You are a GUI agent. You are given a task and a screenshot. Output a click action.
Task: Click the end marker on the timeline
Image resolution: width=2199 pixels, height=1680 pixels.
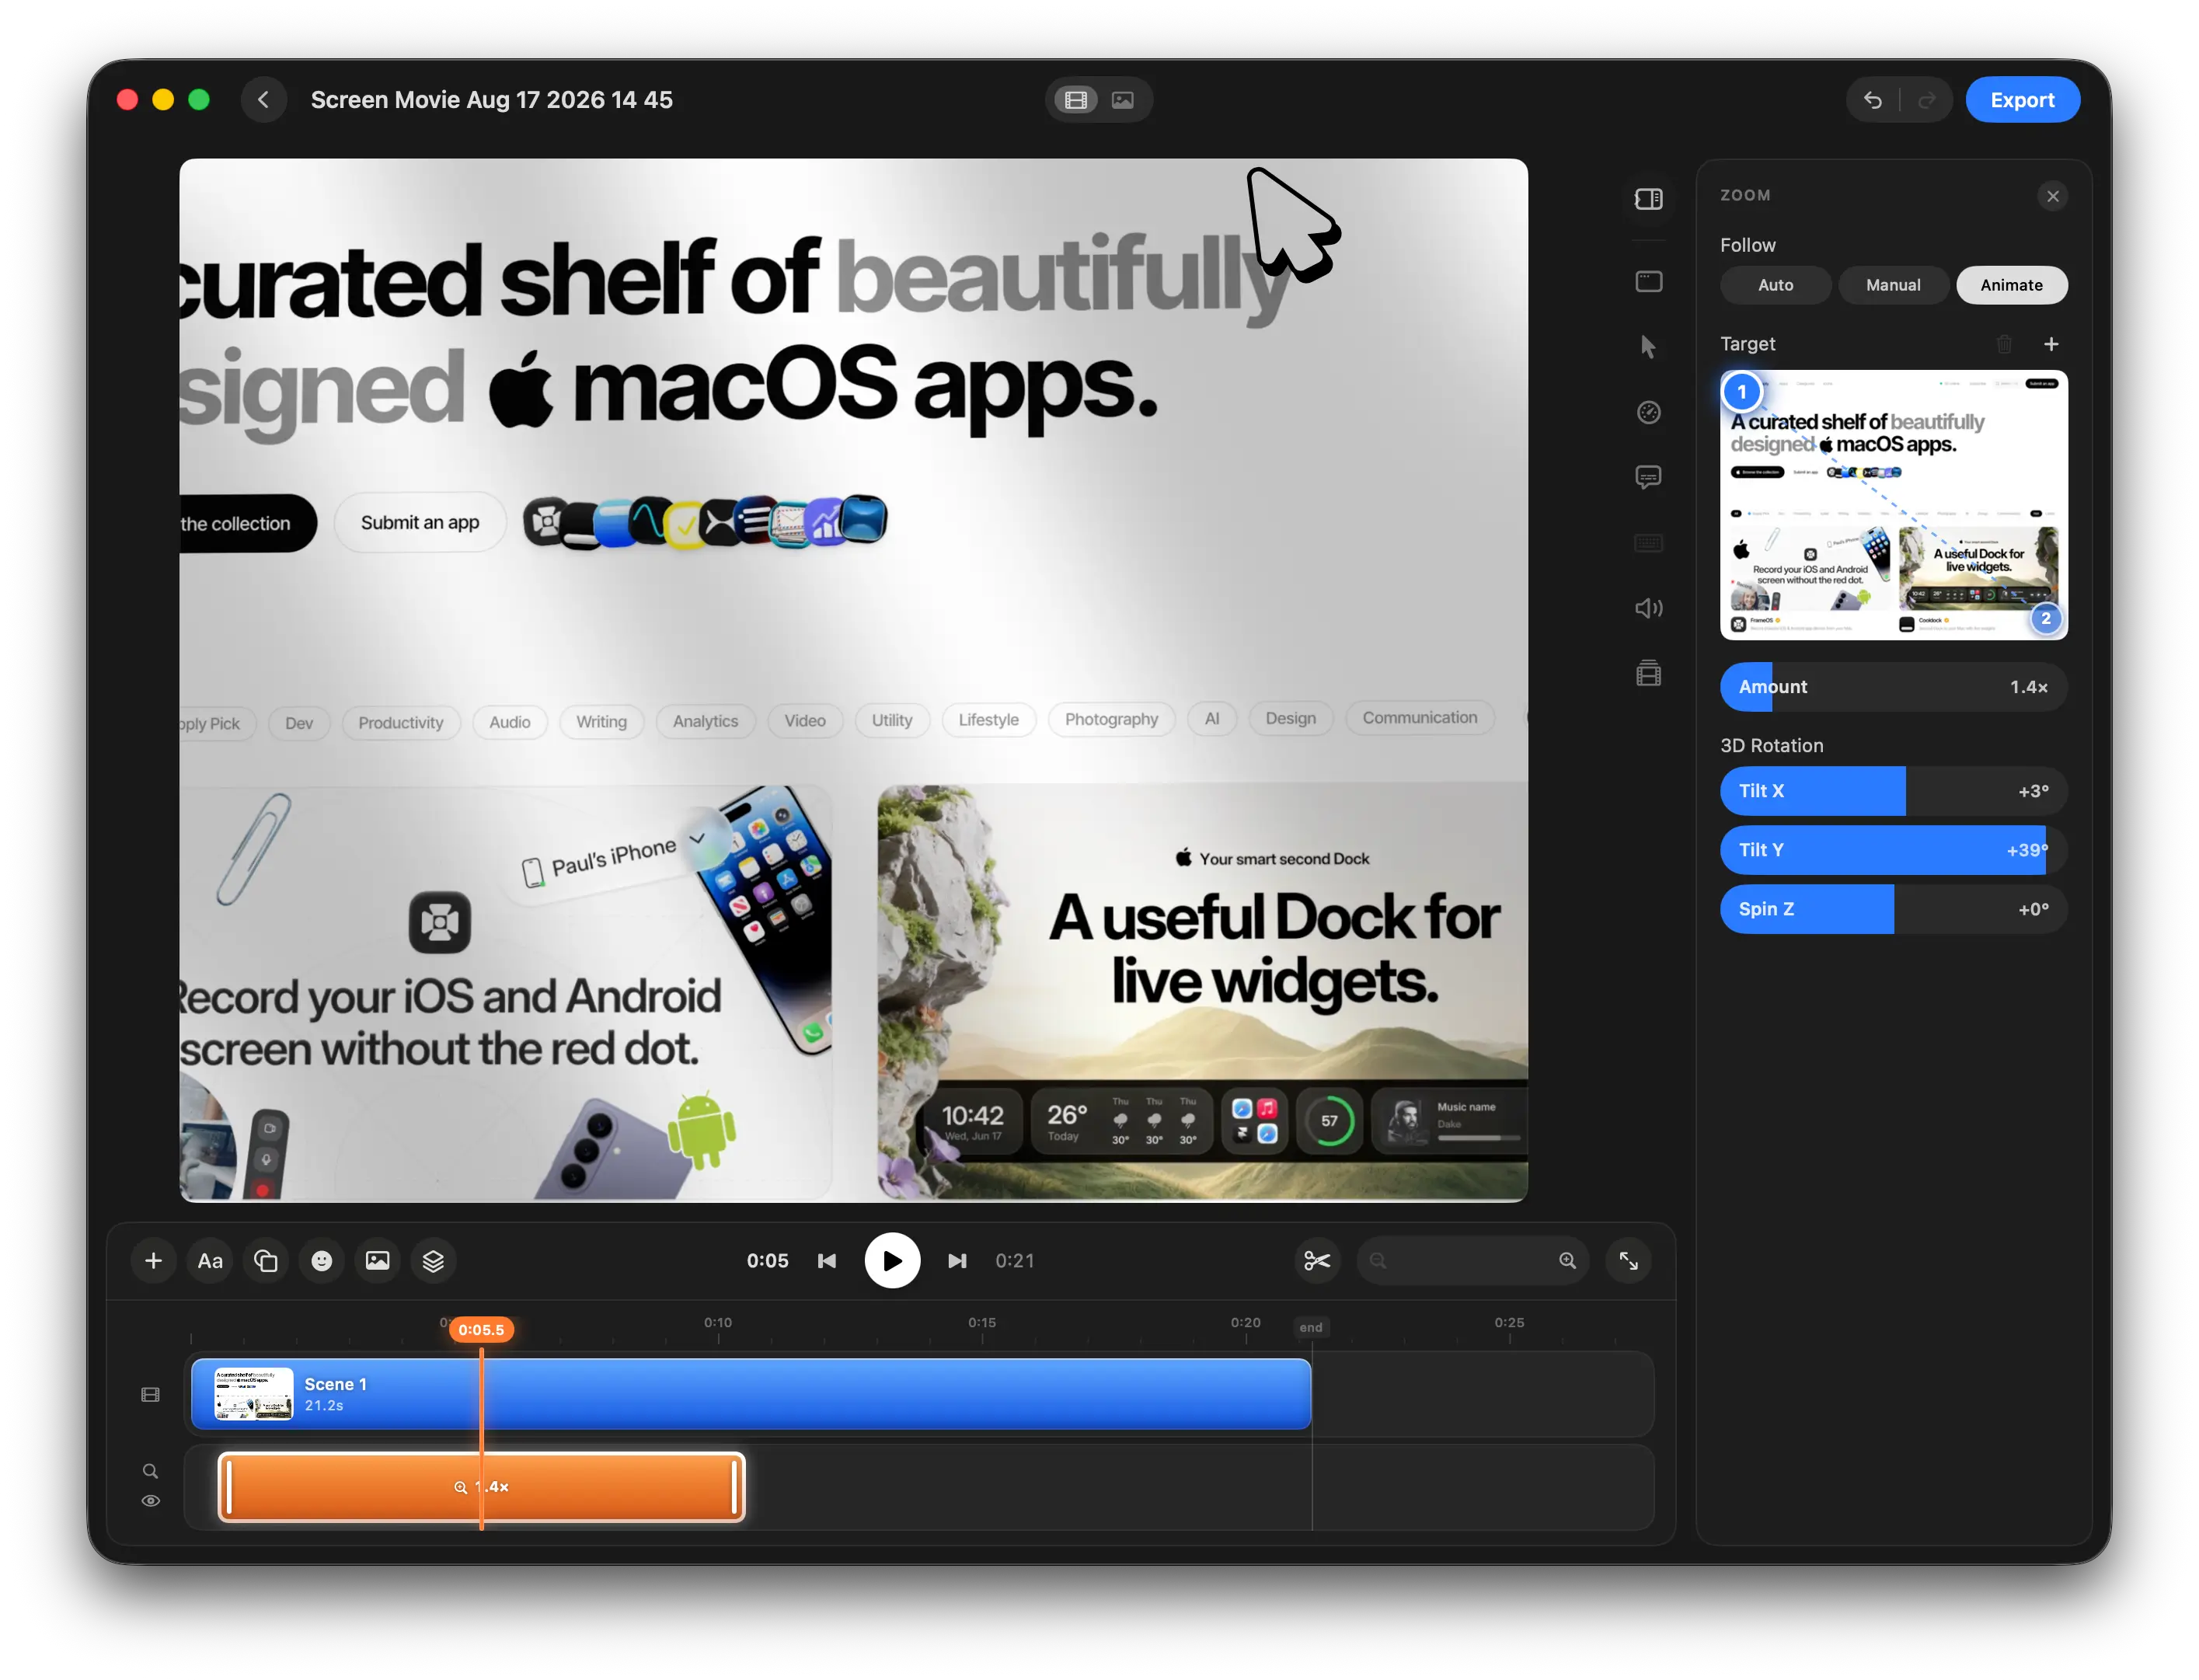click(x=1311, y=1328)
